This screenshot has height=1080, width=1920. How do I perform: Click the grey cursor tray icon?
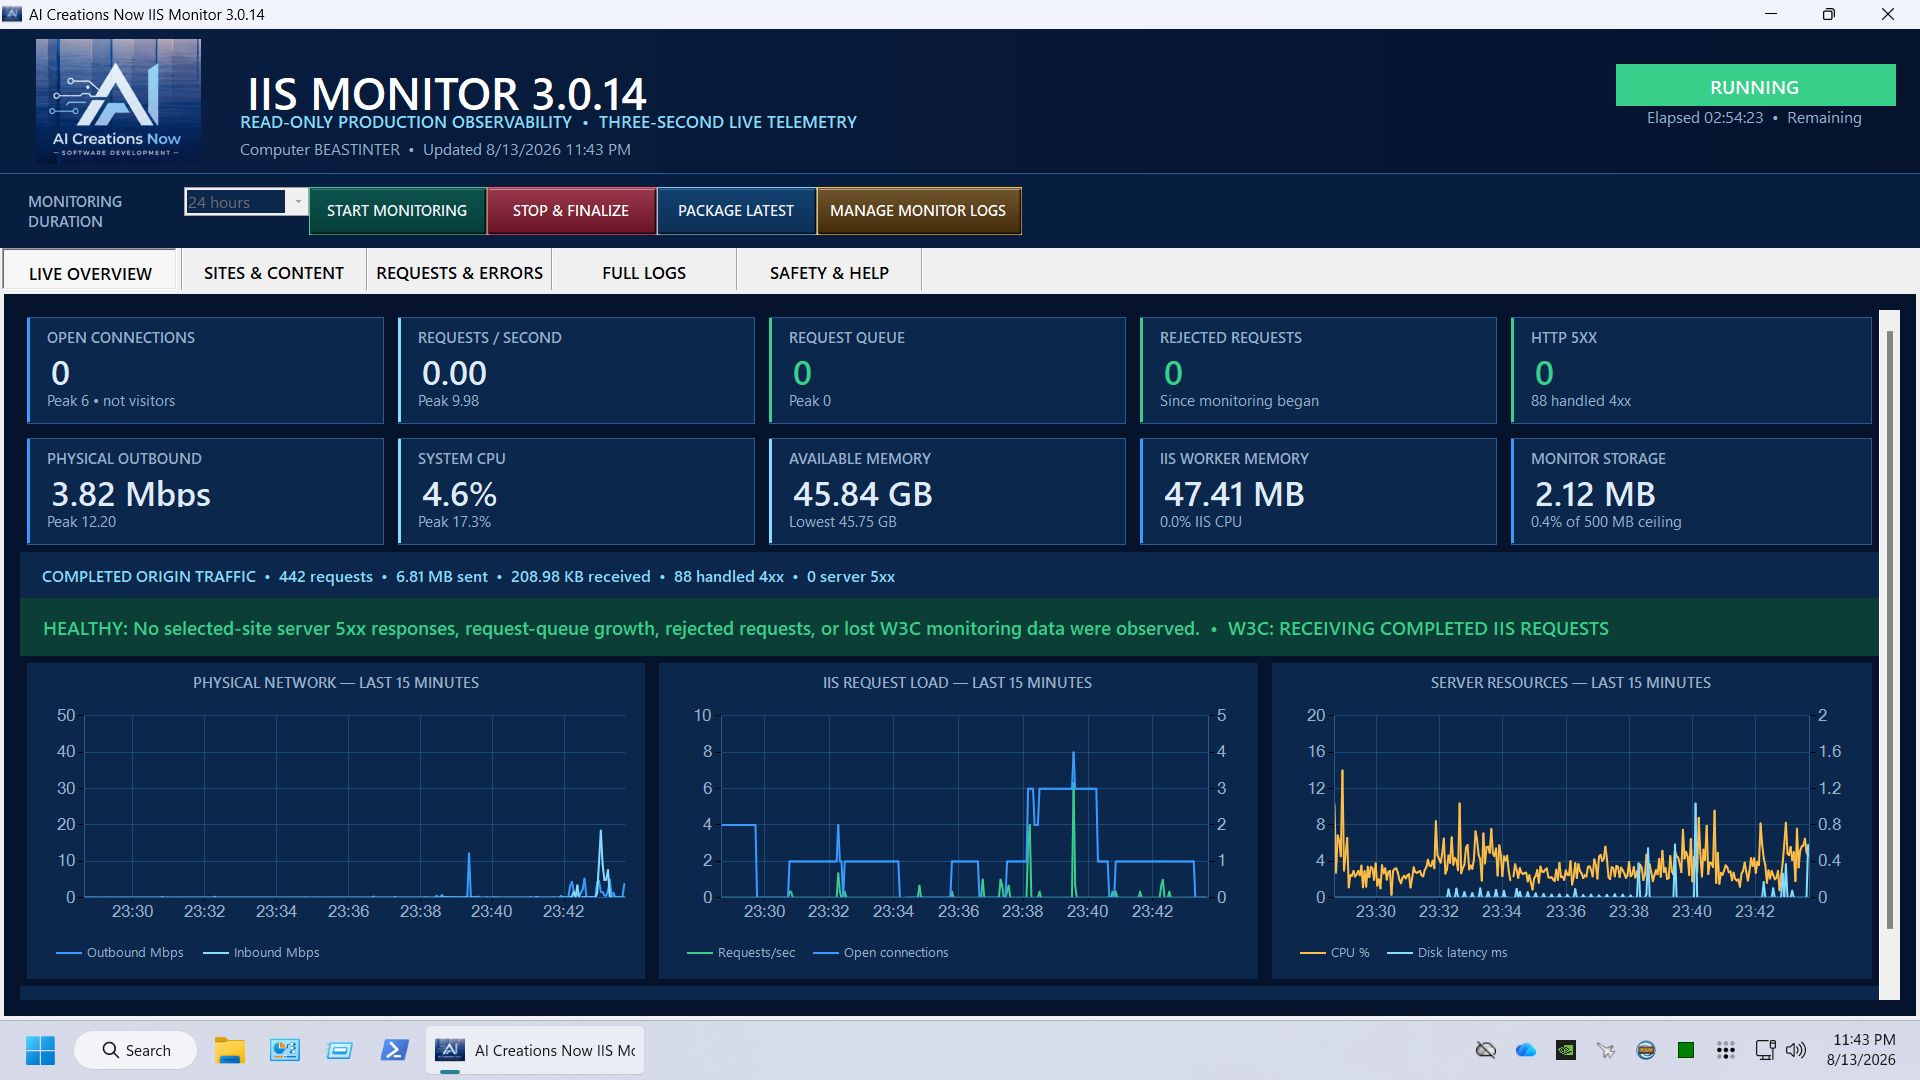pyautogui.click(x=1606, y=1050)
